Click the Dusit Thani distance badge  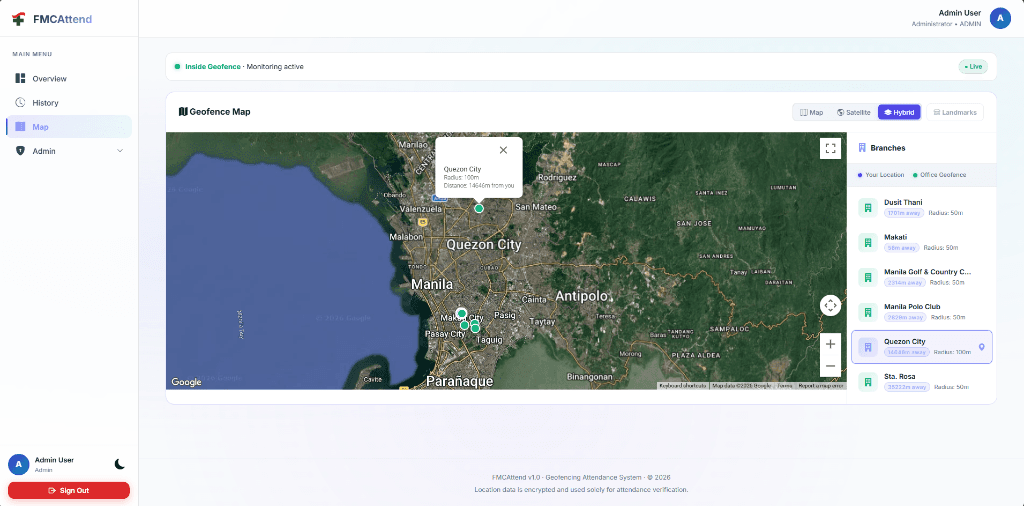pyautogui.click(x=904, y=213)
